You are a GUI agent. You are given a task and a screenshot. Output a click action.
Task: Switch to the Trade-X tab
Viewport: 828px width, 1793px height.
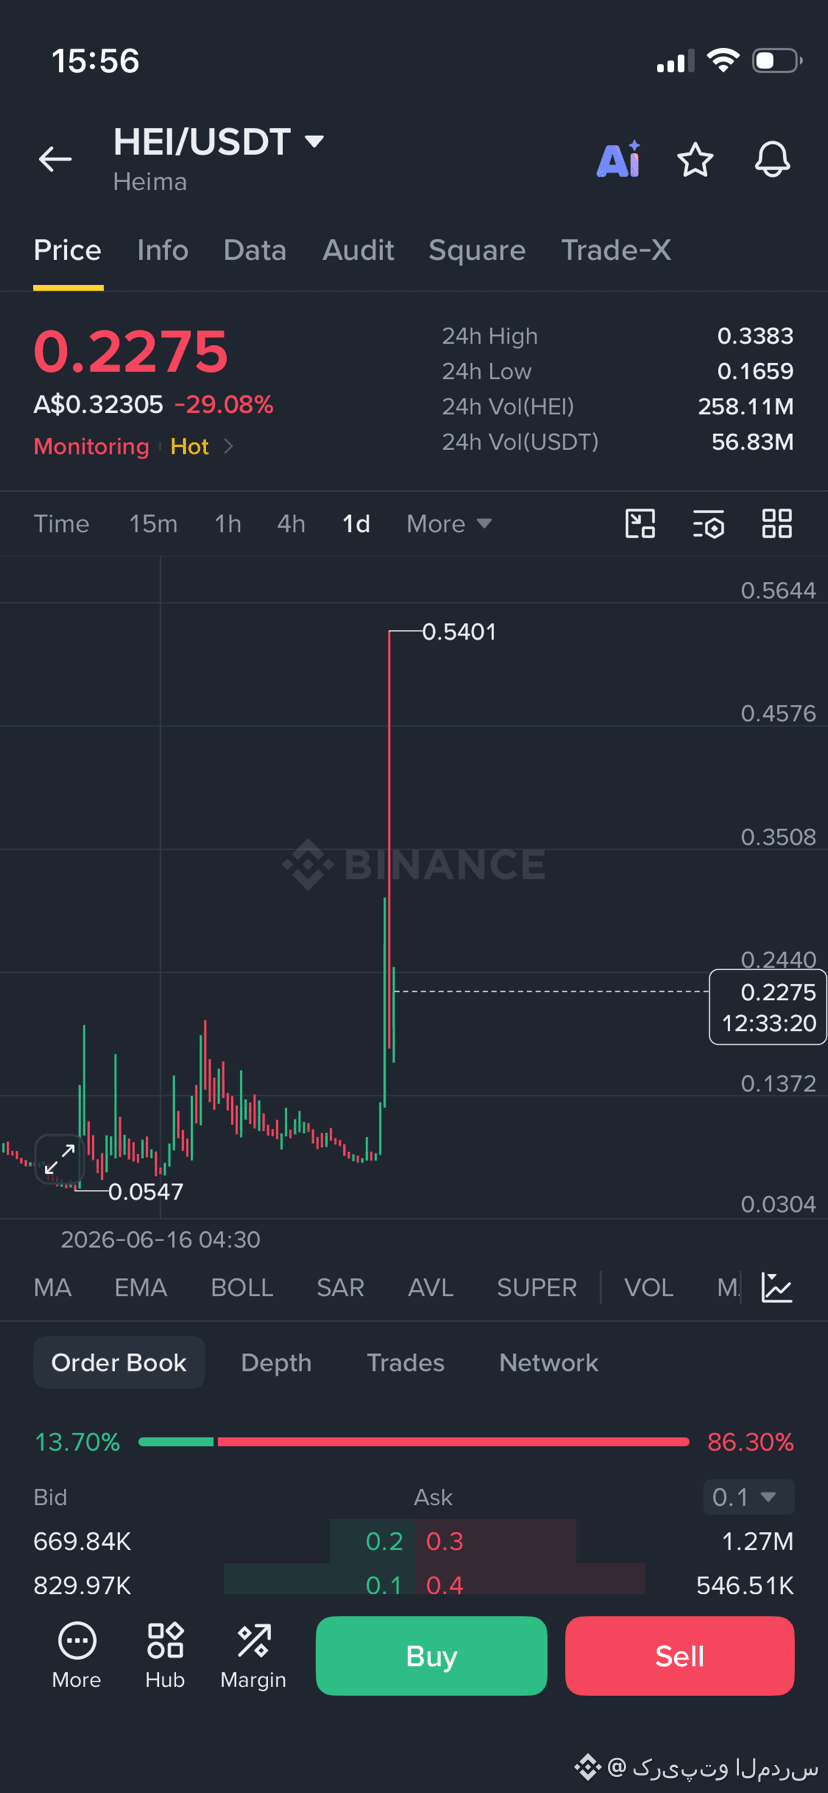pos(616,250)
